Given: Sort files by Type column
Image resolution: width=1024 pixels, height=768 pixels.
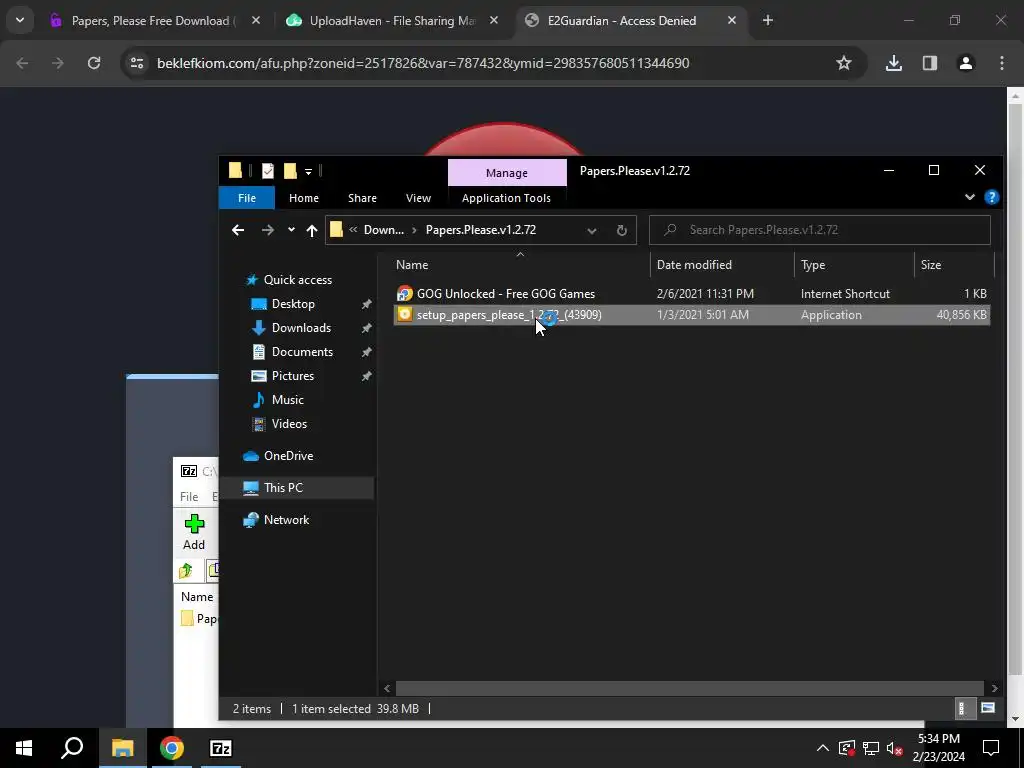Looking at the screenshot, I should tap(812, 264).
